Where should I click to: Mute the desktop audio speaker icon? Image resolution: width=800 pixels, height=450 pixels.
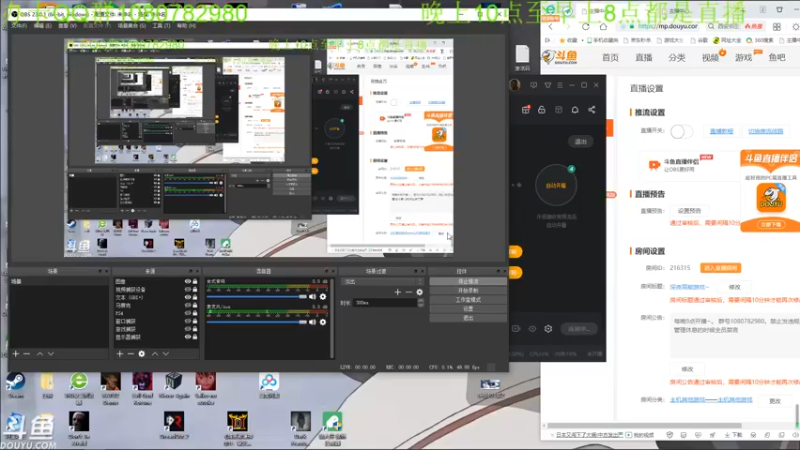312,296
